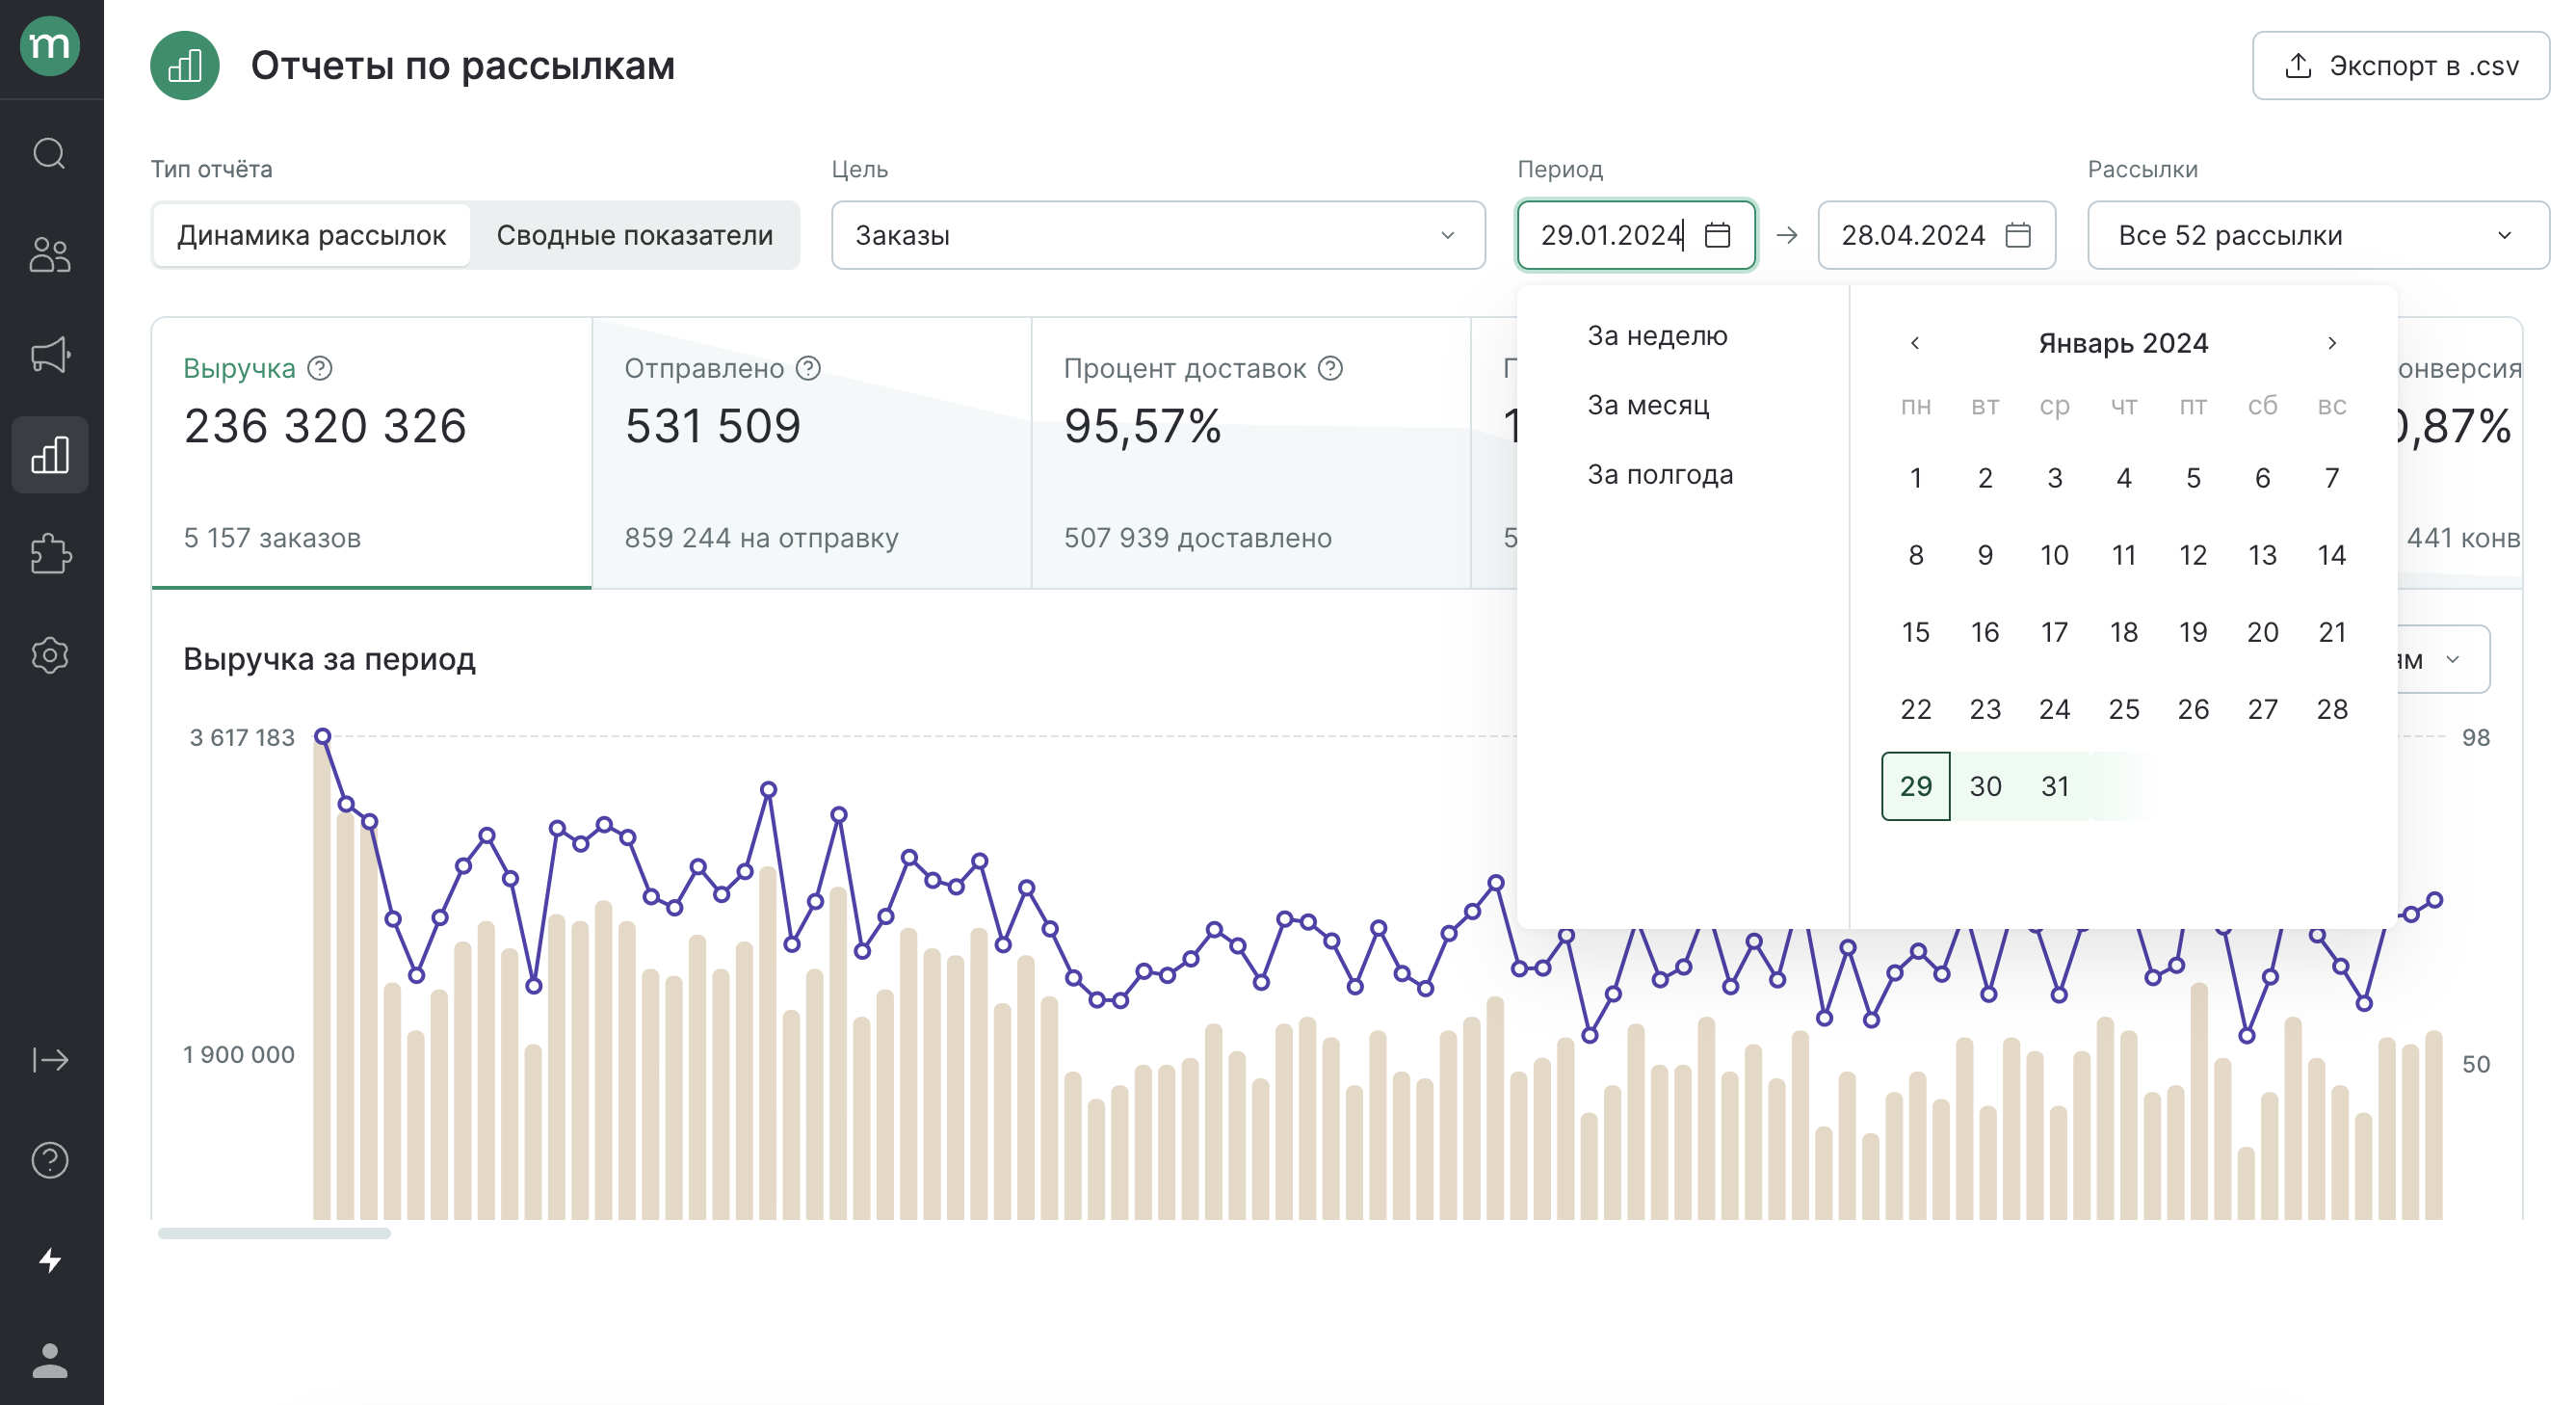The width and height of the screenshot is (2576, 1405).
Task: Click the green reports header icon
Action: coord(185,66)
